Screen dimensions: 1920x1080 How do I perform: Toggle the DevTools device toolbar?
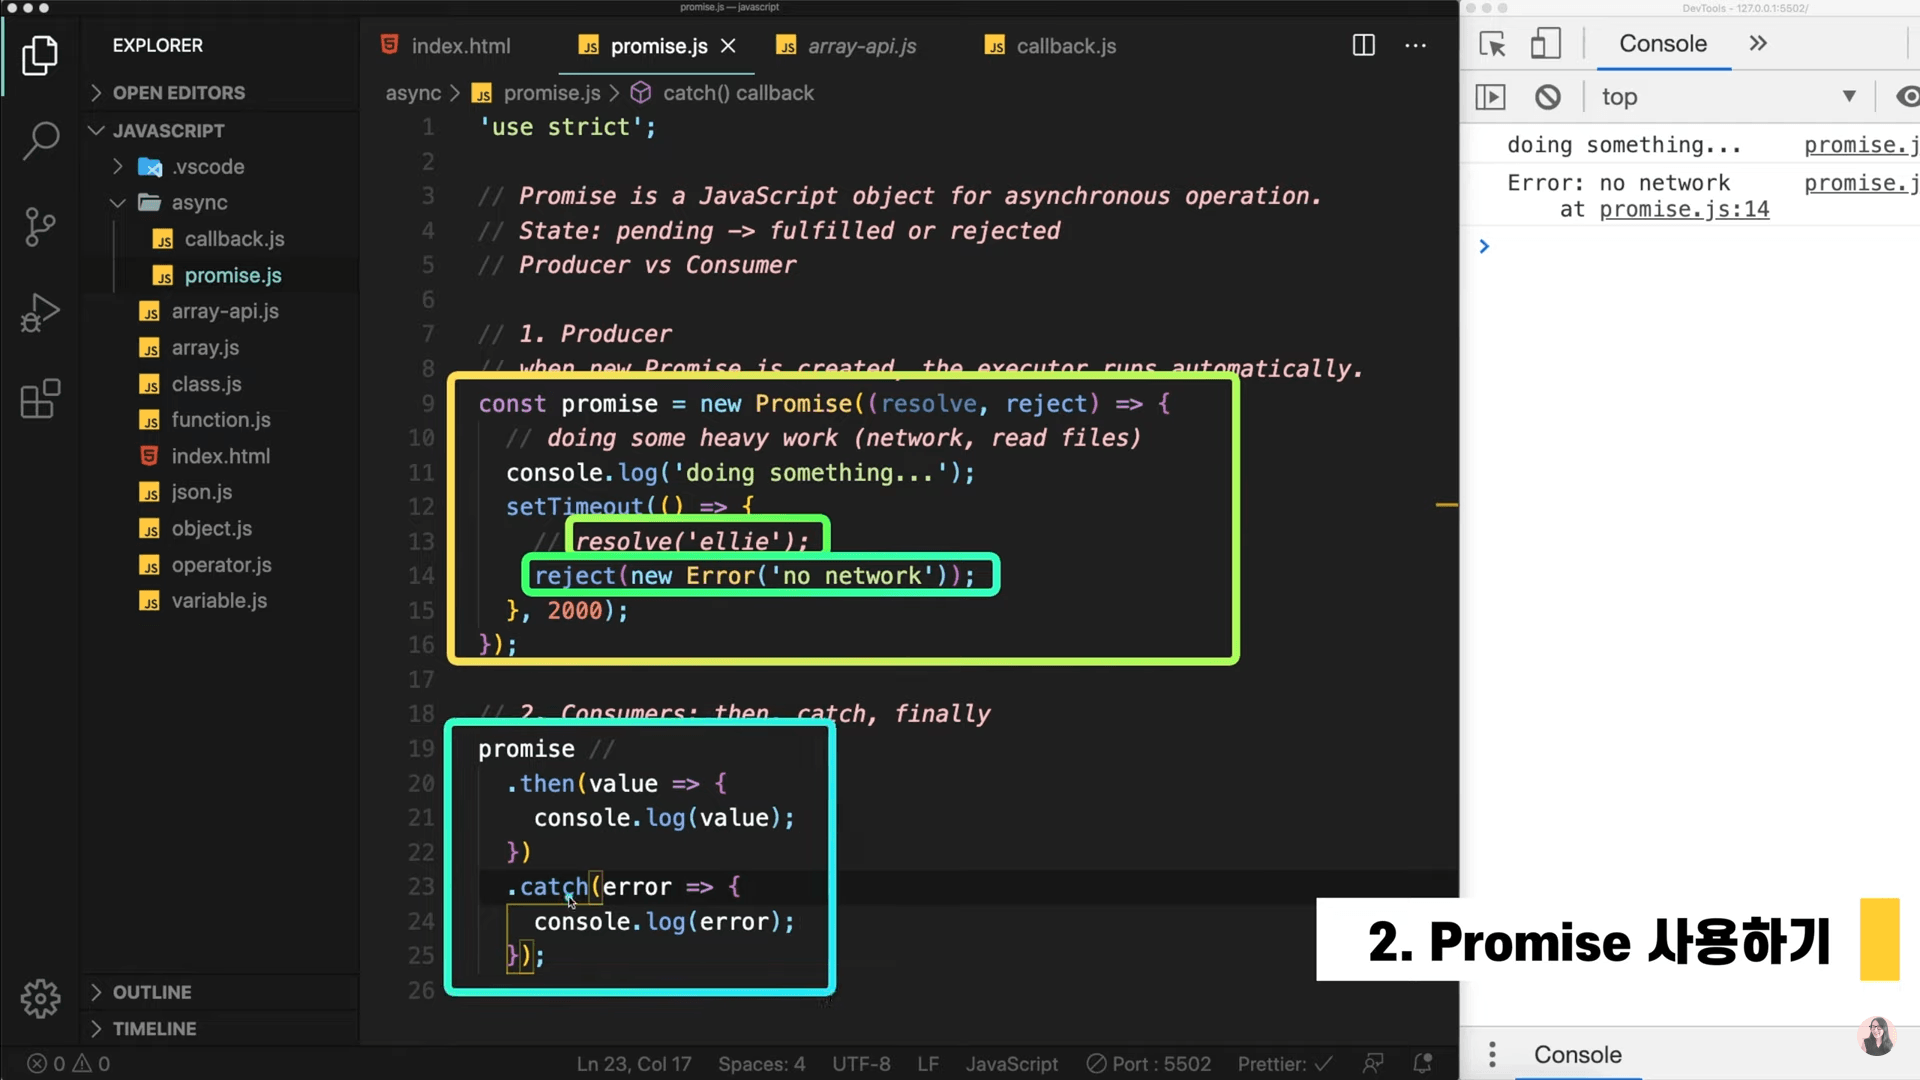(x=1545, y=44)
